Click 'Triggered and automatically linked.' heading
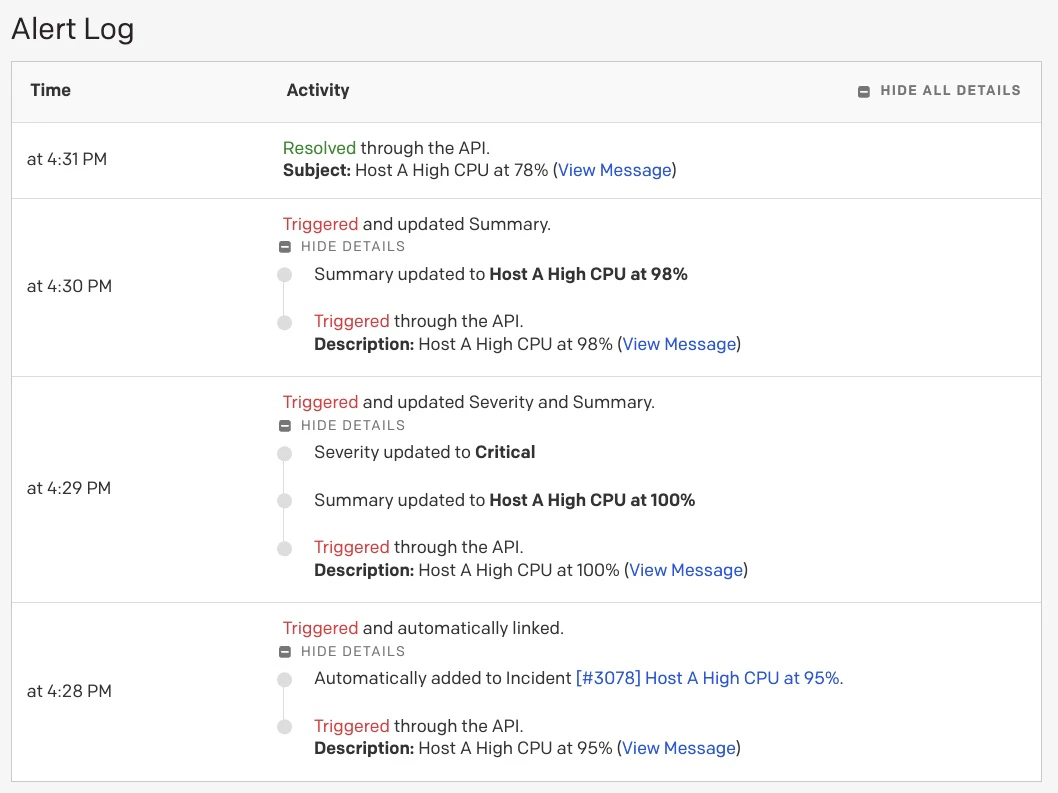 click(423, 628)
